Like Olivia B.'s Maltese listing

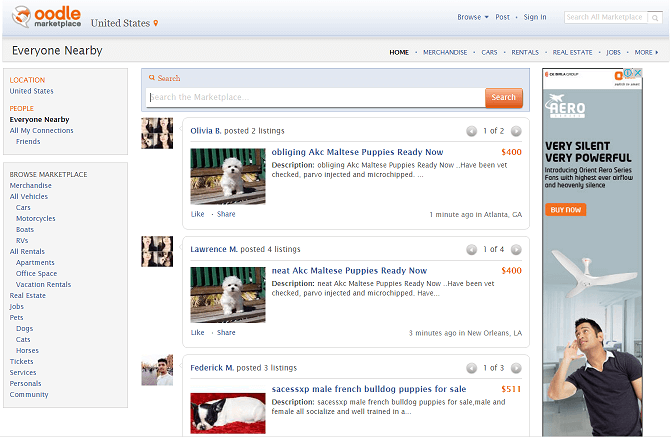(x=197, y=214)
